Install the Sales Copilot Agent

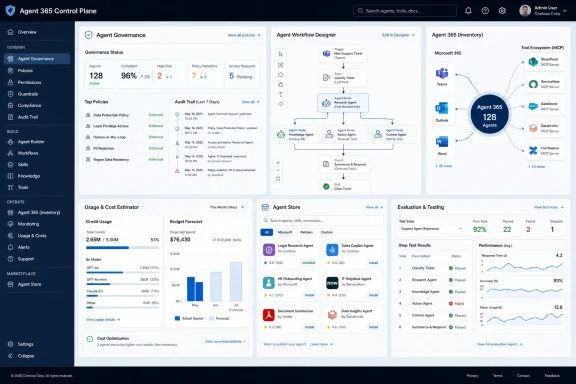[x=373, y=263]
